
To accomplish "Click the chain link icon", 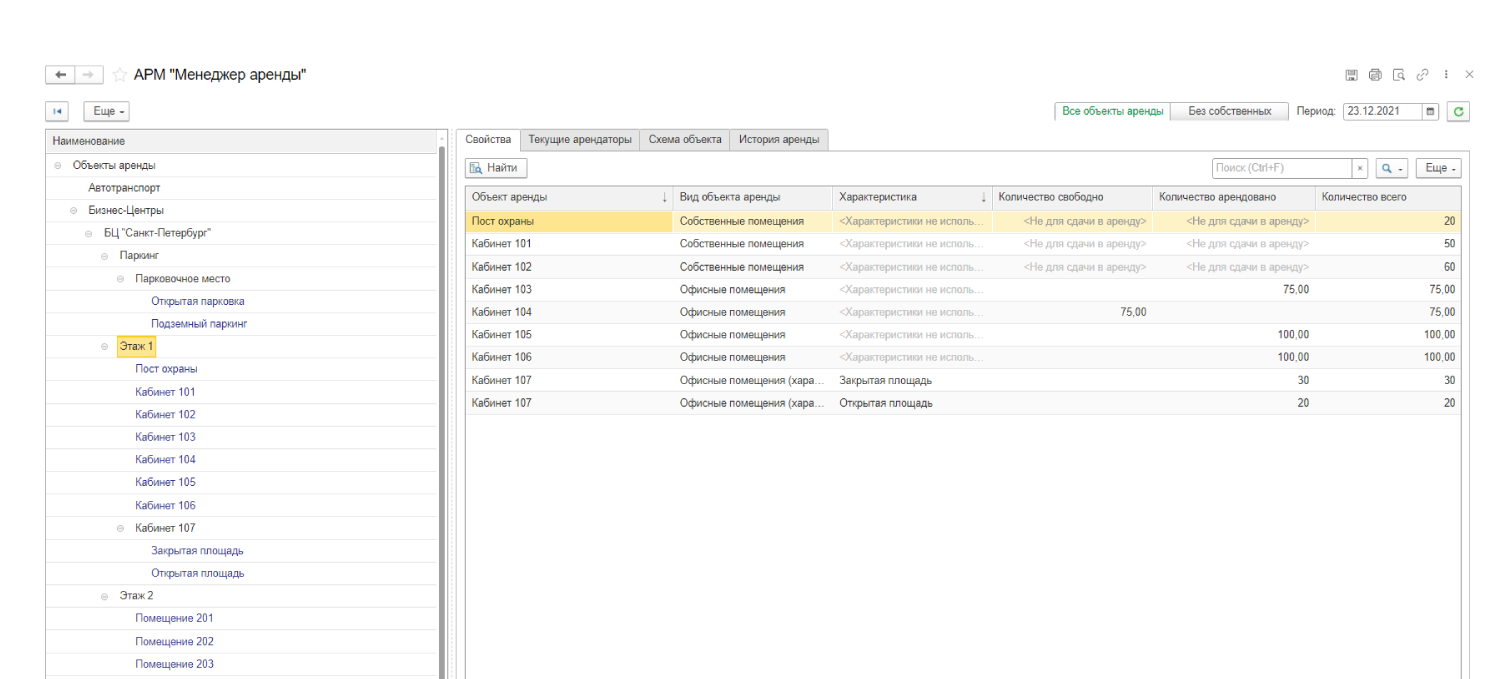I will pyautogui.click(x=1422, y=75).
